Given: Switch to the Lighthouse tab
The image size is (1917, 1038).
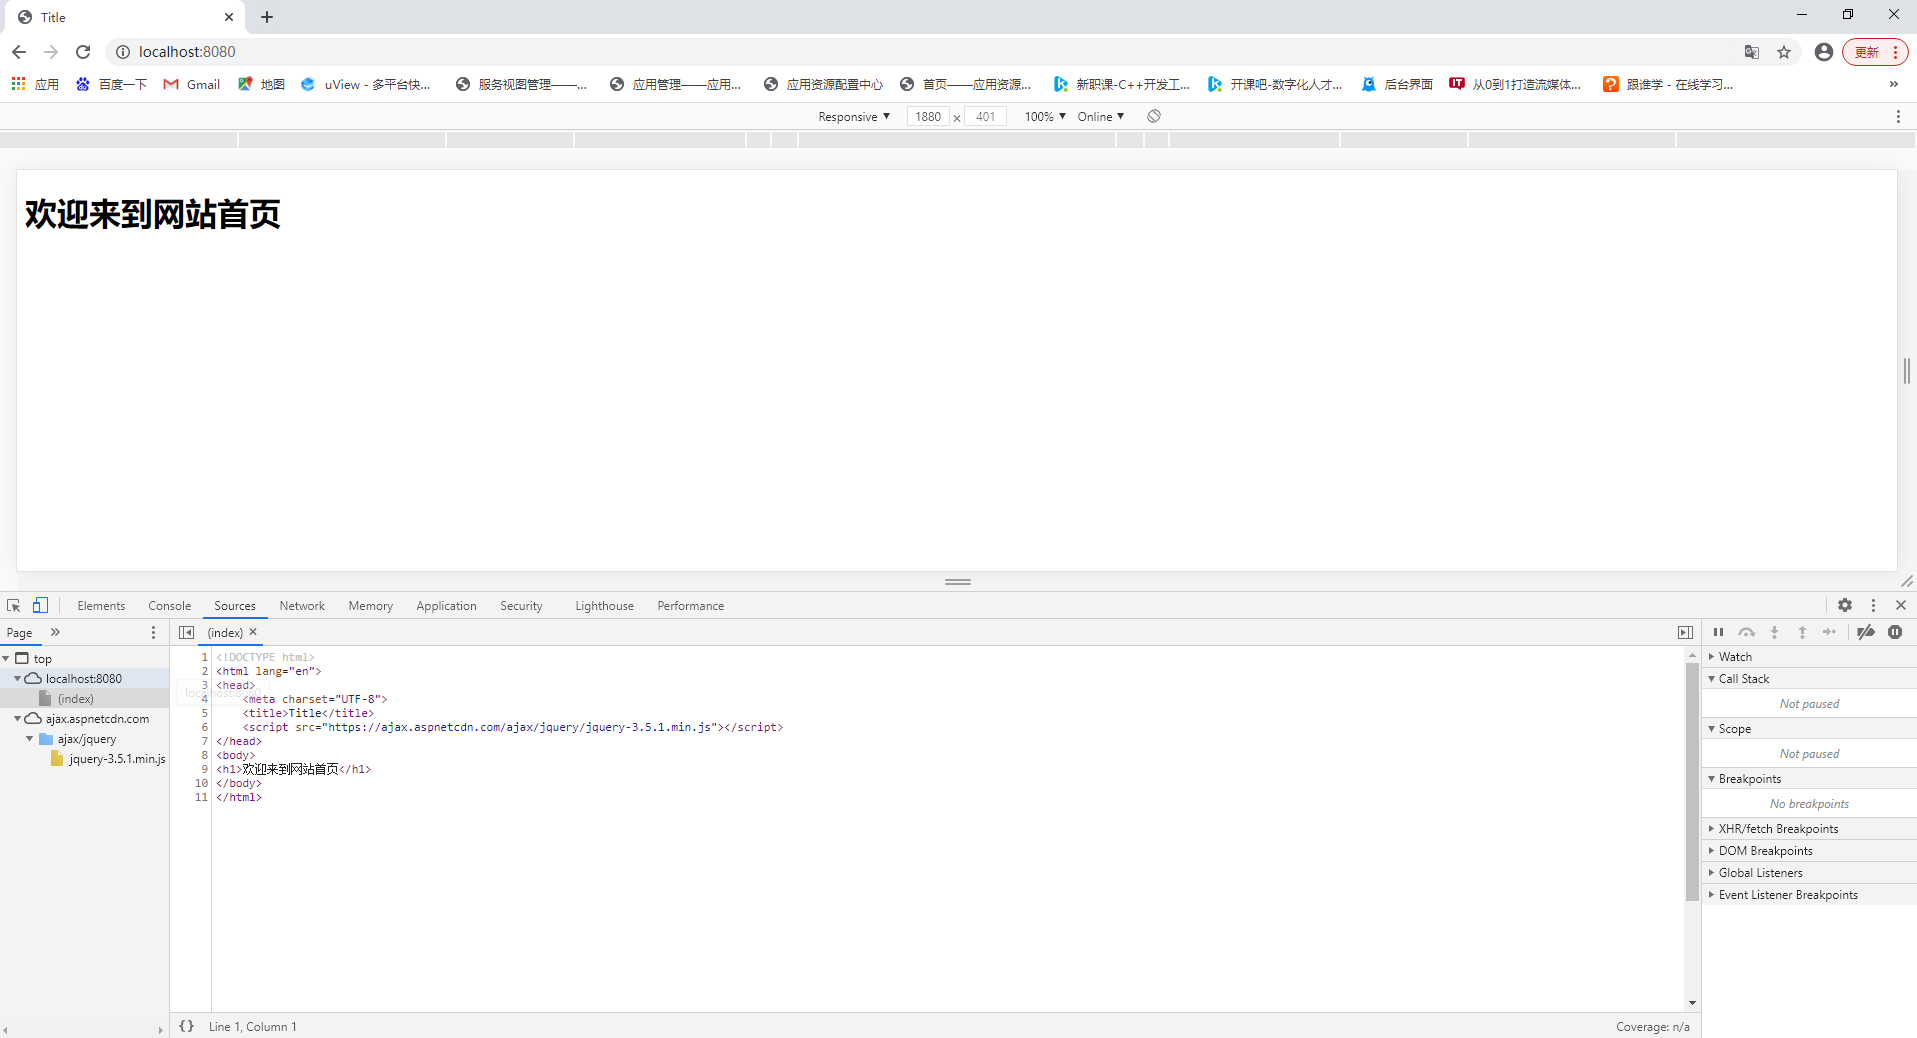Looking at the screenshot, I should (x=604, y=606).
